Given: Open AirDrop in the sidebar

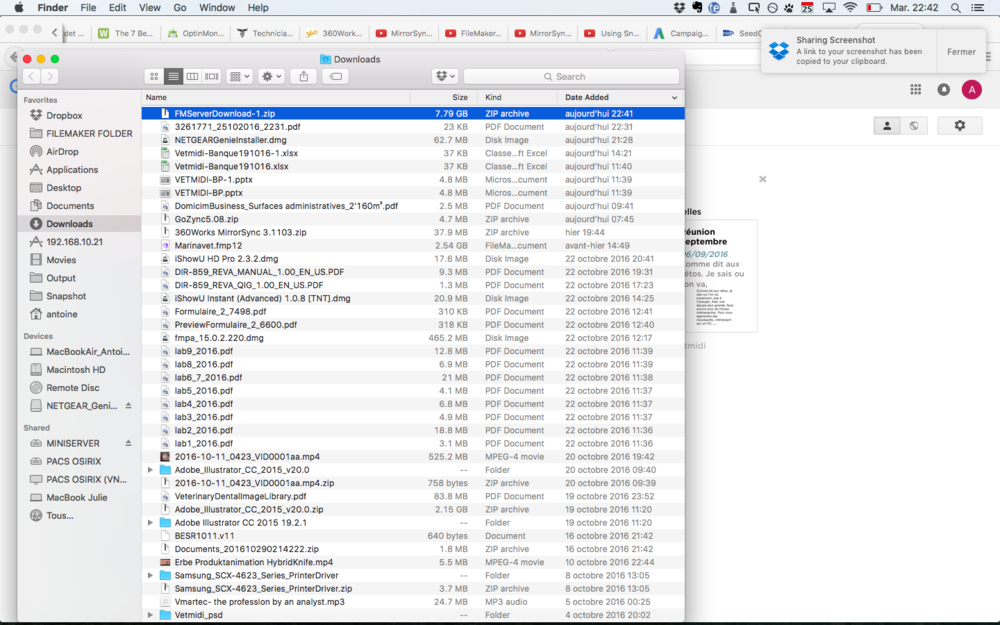Looking at the screenshot, I should pos(62,152).
